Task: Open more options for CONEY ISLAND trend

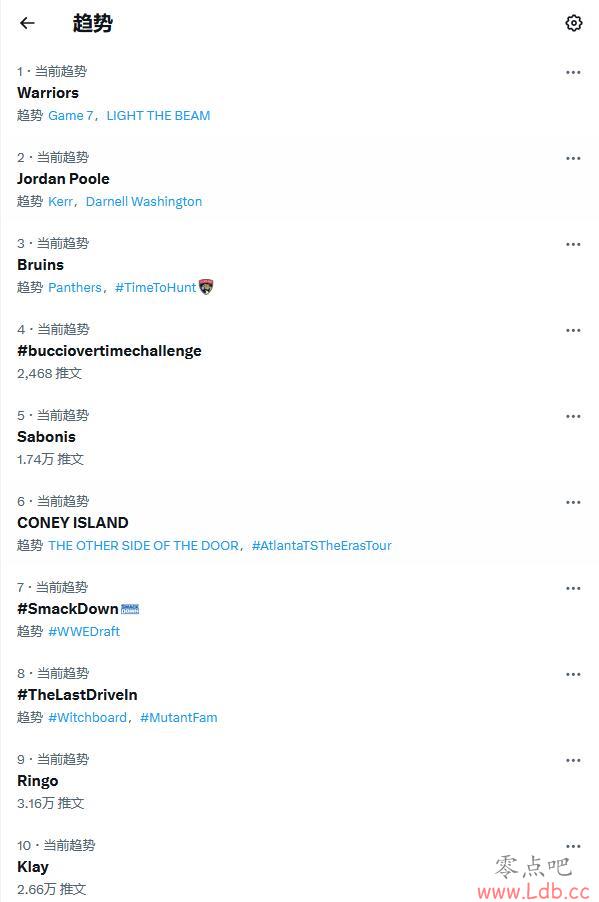Action: click(x=573, y=502)
